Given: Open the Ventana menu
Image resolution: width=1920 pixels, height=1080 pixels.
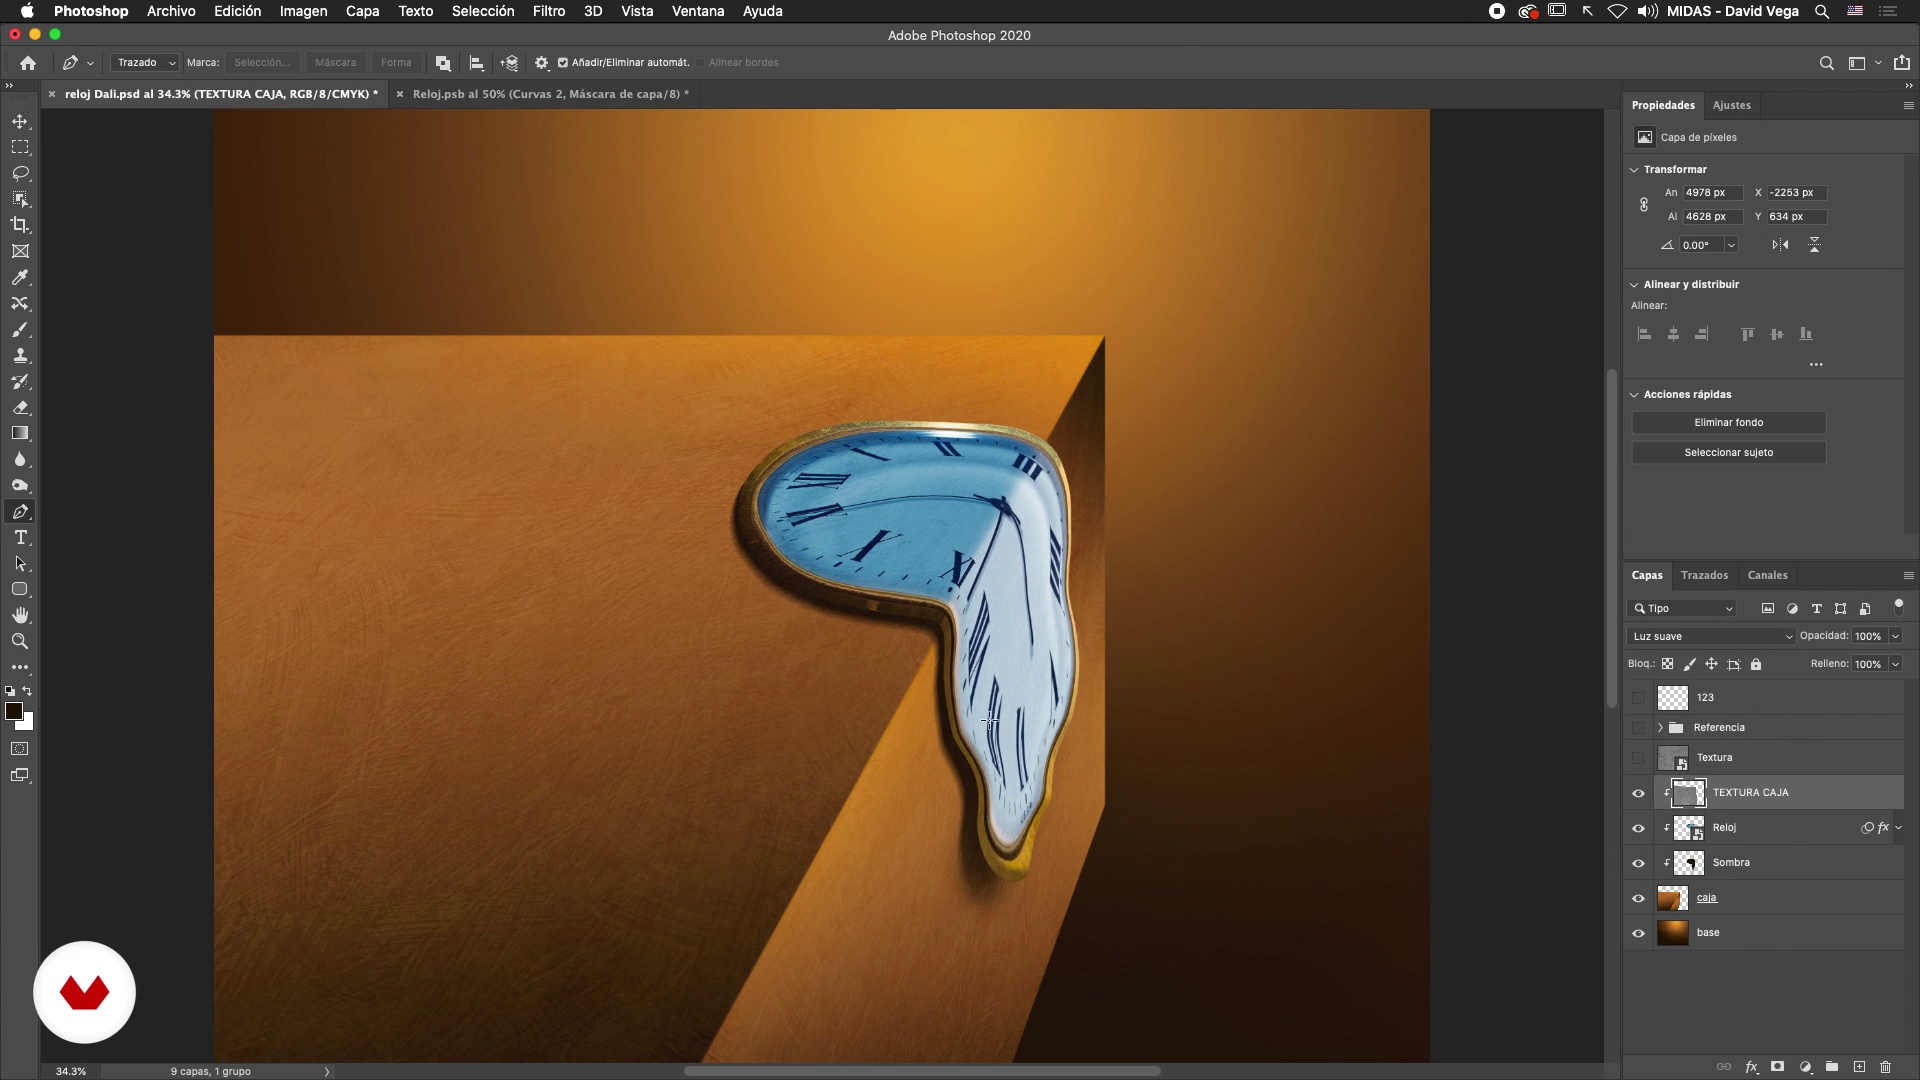Looking at the screenshot, I should 698,11.
